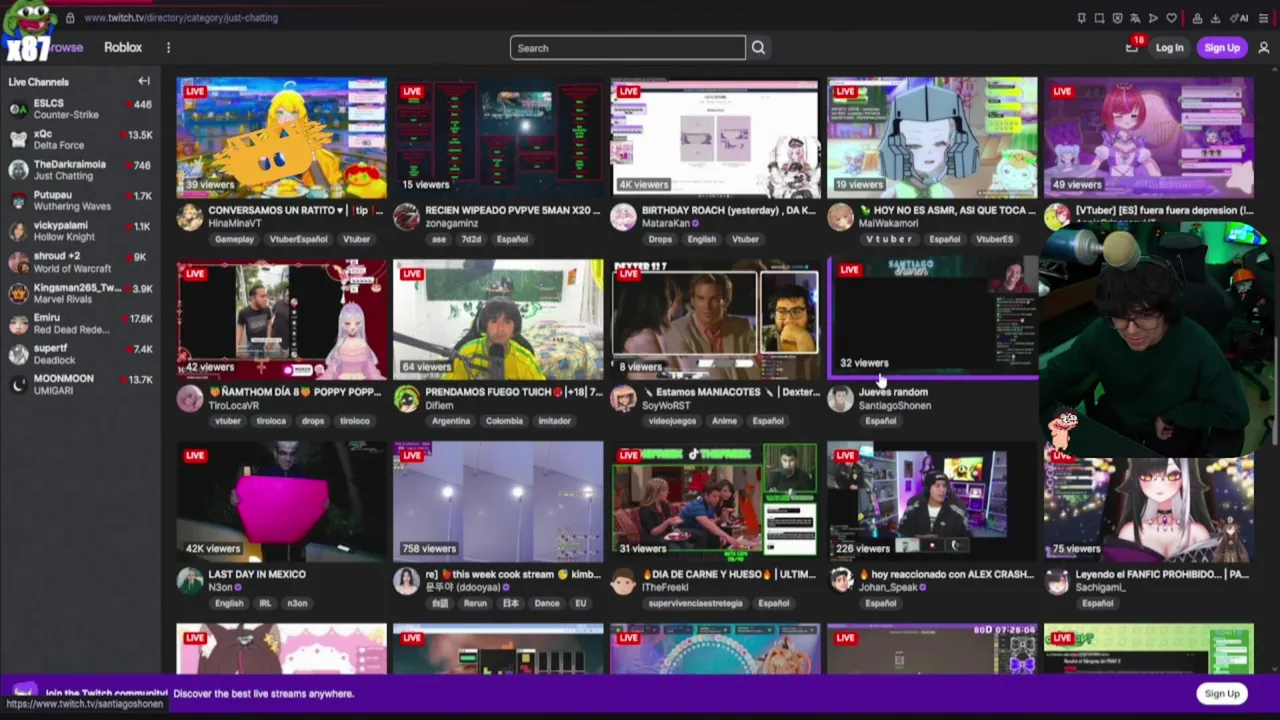Viewport: 1280px width, 720px height.
Task: Open CONVERSAMOS UN RATITO stream thumbnail
Action: (x=281, y=137)
